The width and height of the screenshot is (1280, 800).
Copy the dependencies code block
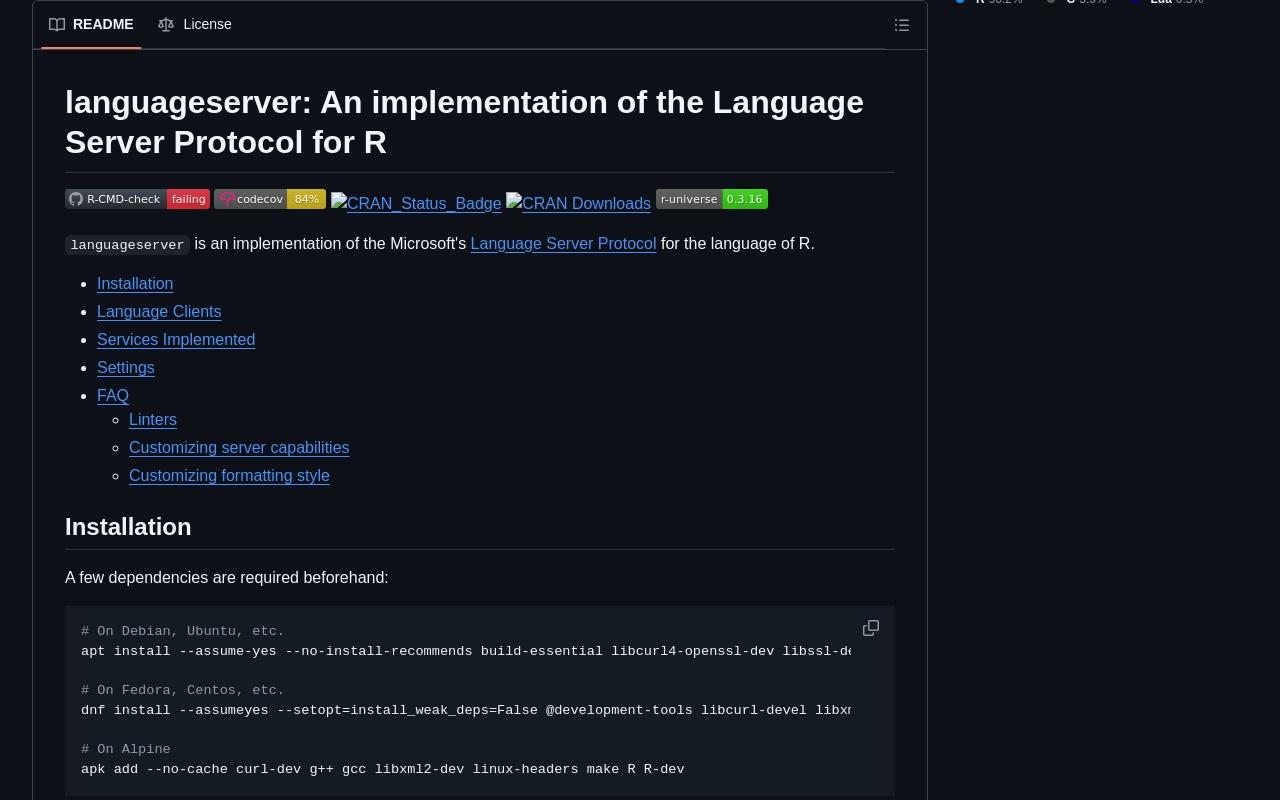871,628
